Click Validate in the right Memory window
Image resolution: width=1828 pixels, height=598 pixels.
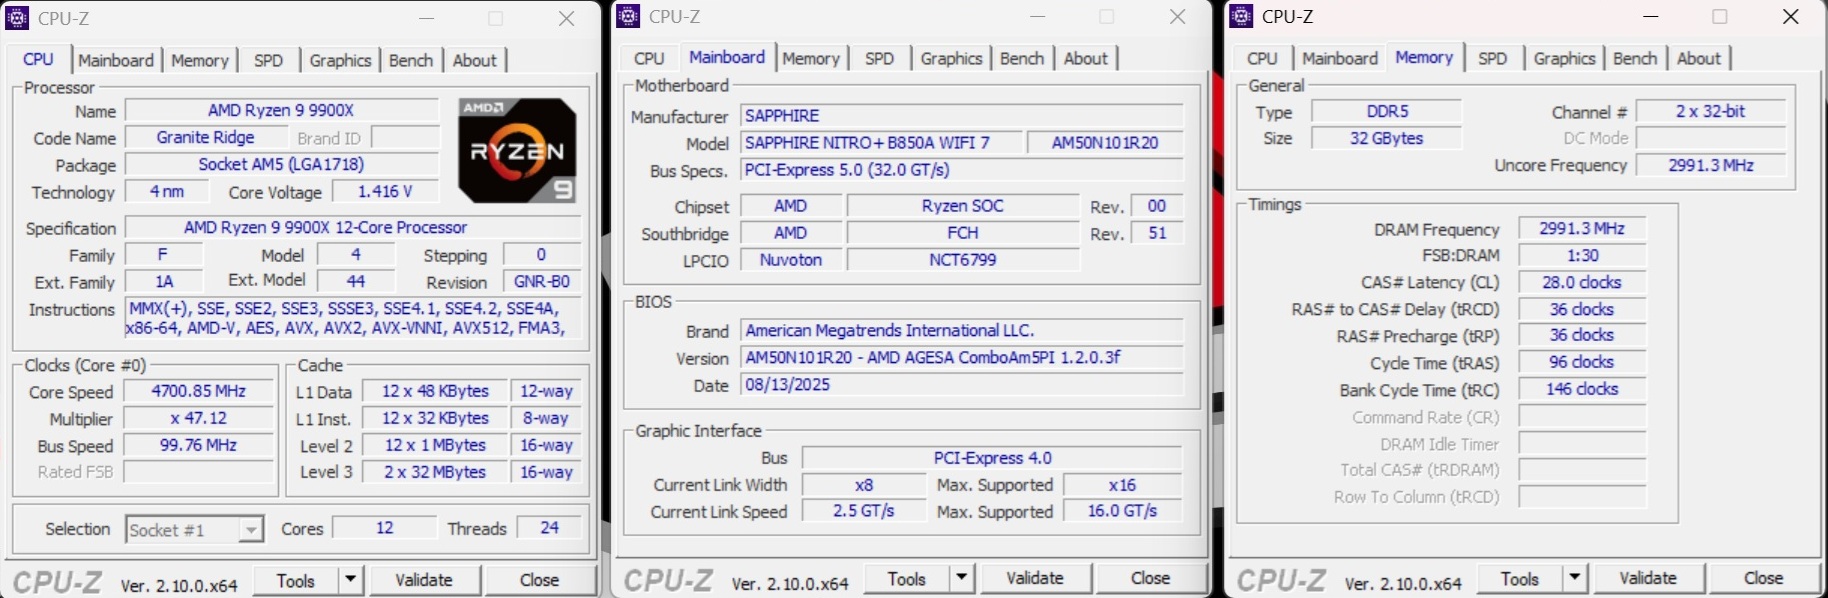point(1648,578)
